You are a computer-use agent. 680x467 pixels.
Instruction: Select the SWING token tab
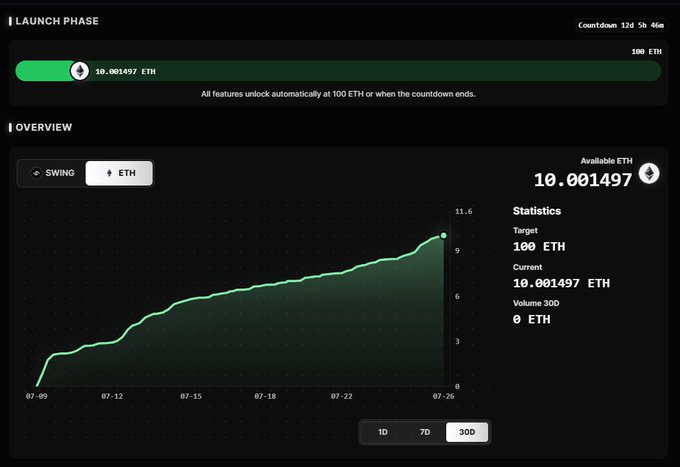[52, 173]
